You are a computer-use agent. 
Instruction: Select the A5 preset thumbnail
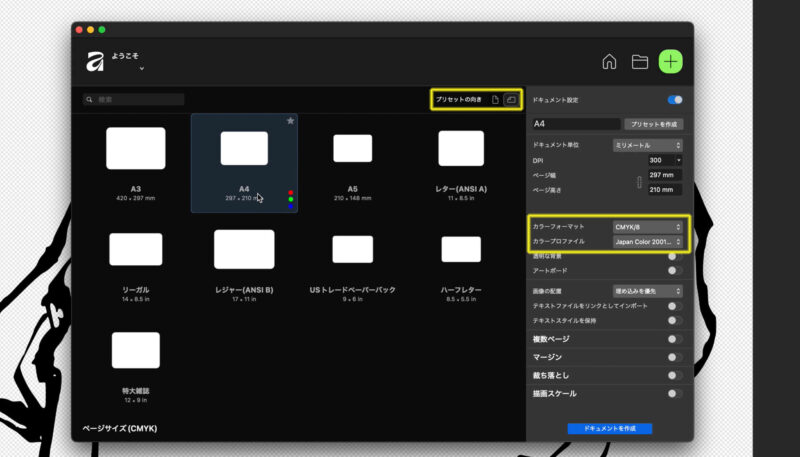pos(353,148)
